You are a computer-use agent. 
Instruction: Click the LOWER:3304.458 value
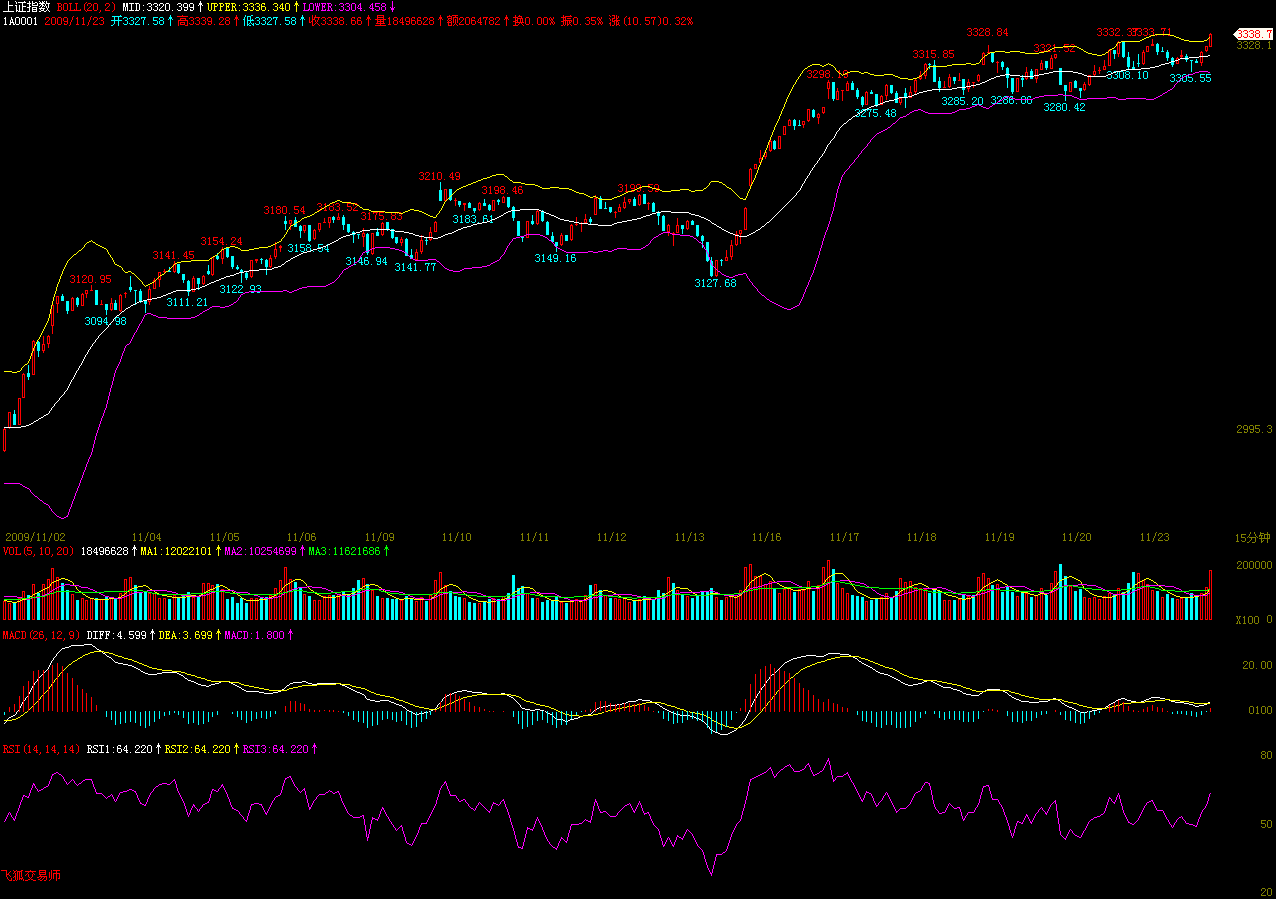click(346, 7)
